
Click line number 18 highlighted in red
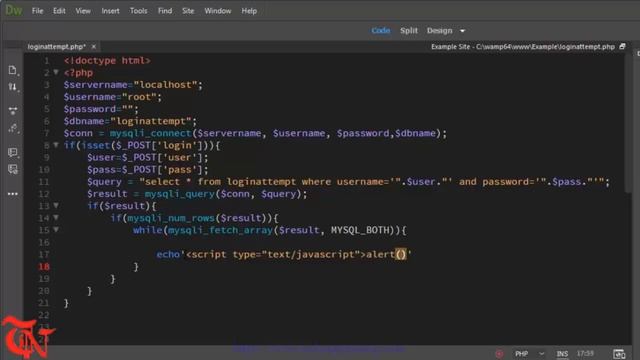[x=44, y=267]
